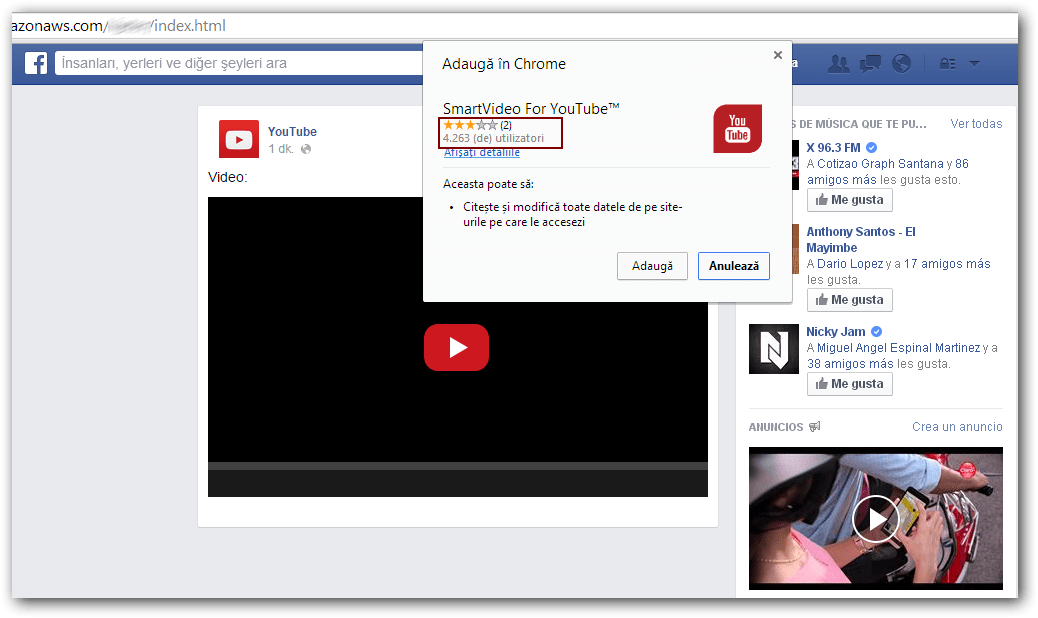Open the friend requests icon
The height and width of the screenshot is (618, 1038).
pyautogui.click(x=839, y=64)
